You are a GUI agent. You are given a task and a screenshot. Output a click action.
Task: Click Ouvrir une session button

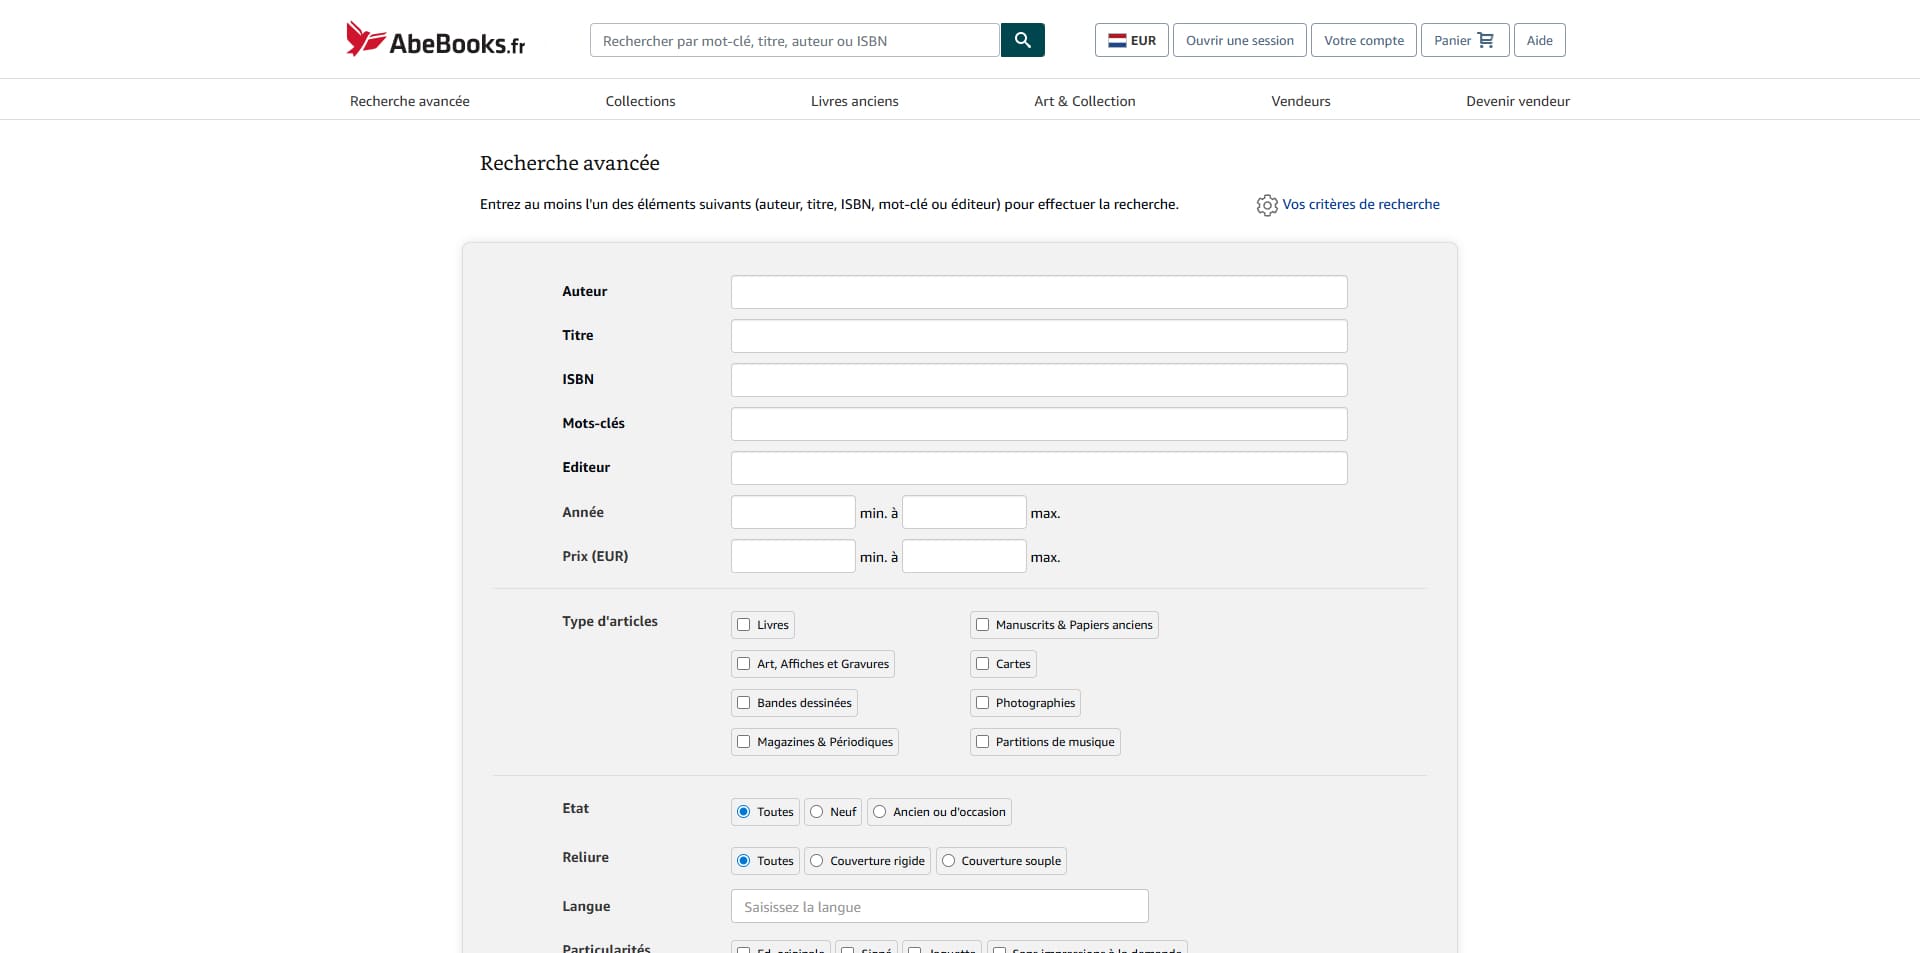(x=1239, y=40)
